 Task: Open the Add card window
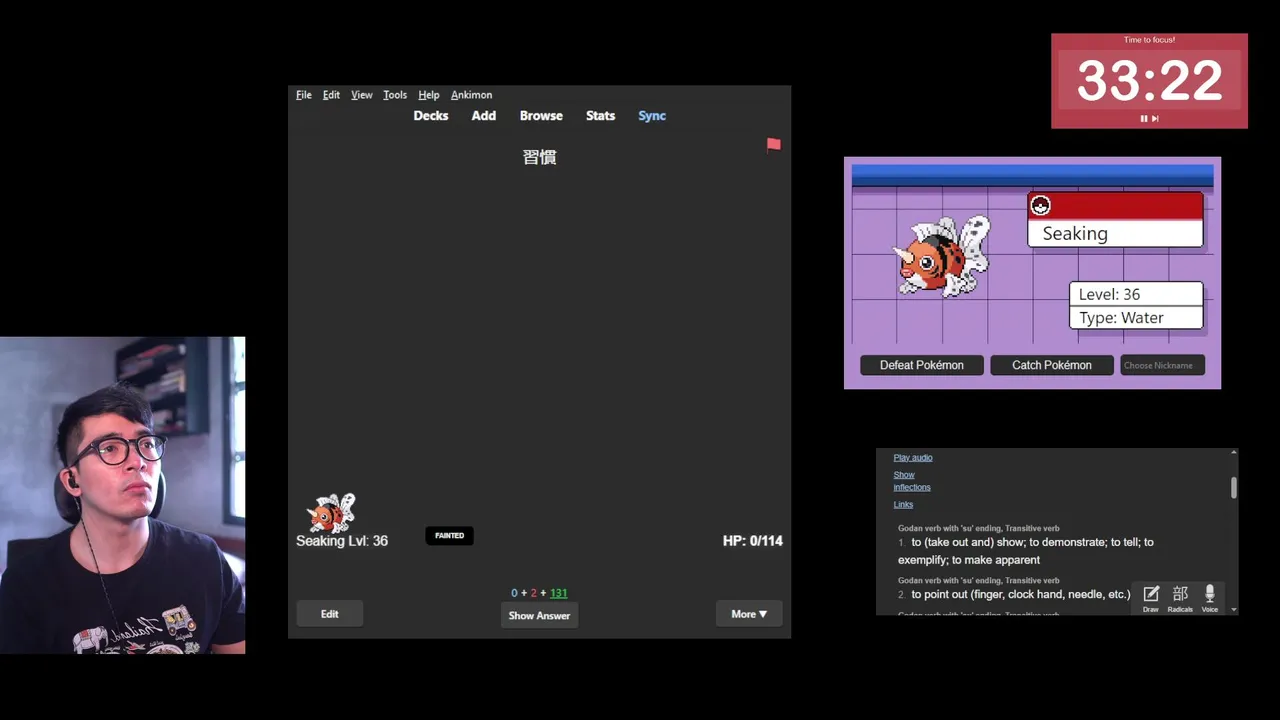484,116
